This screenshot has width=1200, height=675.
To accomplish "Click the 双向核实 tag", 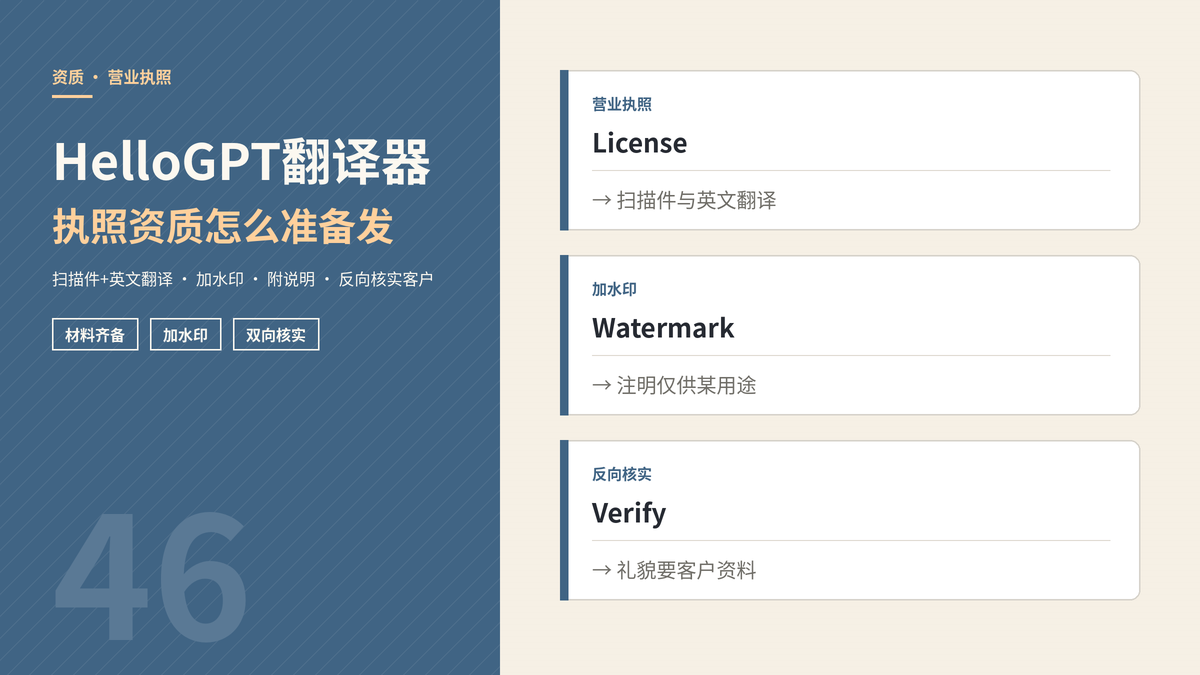I will click(x=276, y=335).
